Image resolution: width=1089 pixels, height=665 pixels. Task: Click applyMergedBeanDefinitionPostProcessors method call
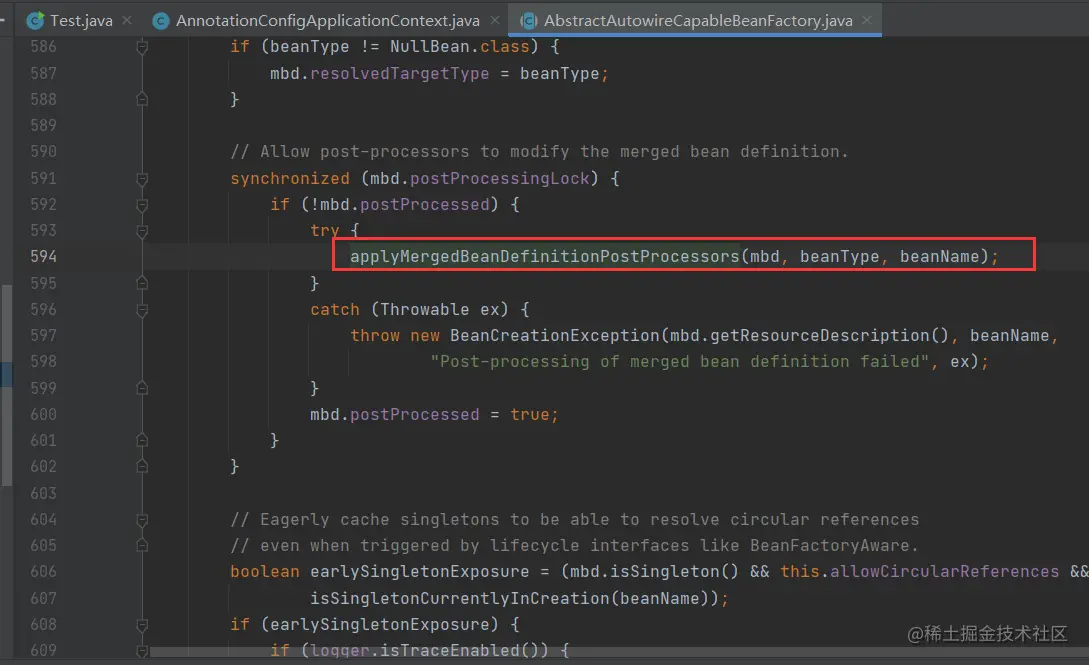[x=544, y=257]
